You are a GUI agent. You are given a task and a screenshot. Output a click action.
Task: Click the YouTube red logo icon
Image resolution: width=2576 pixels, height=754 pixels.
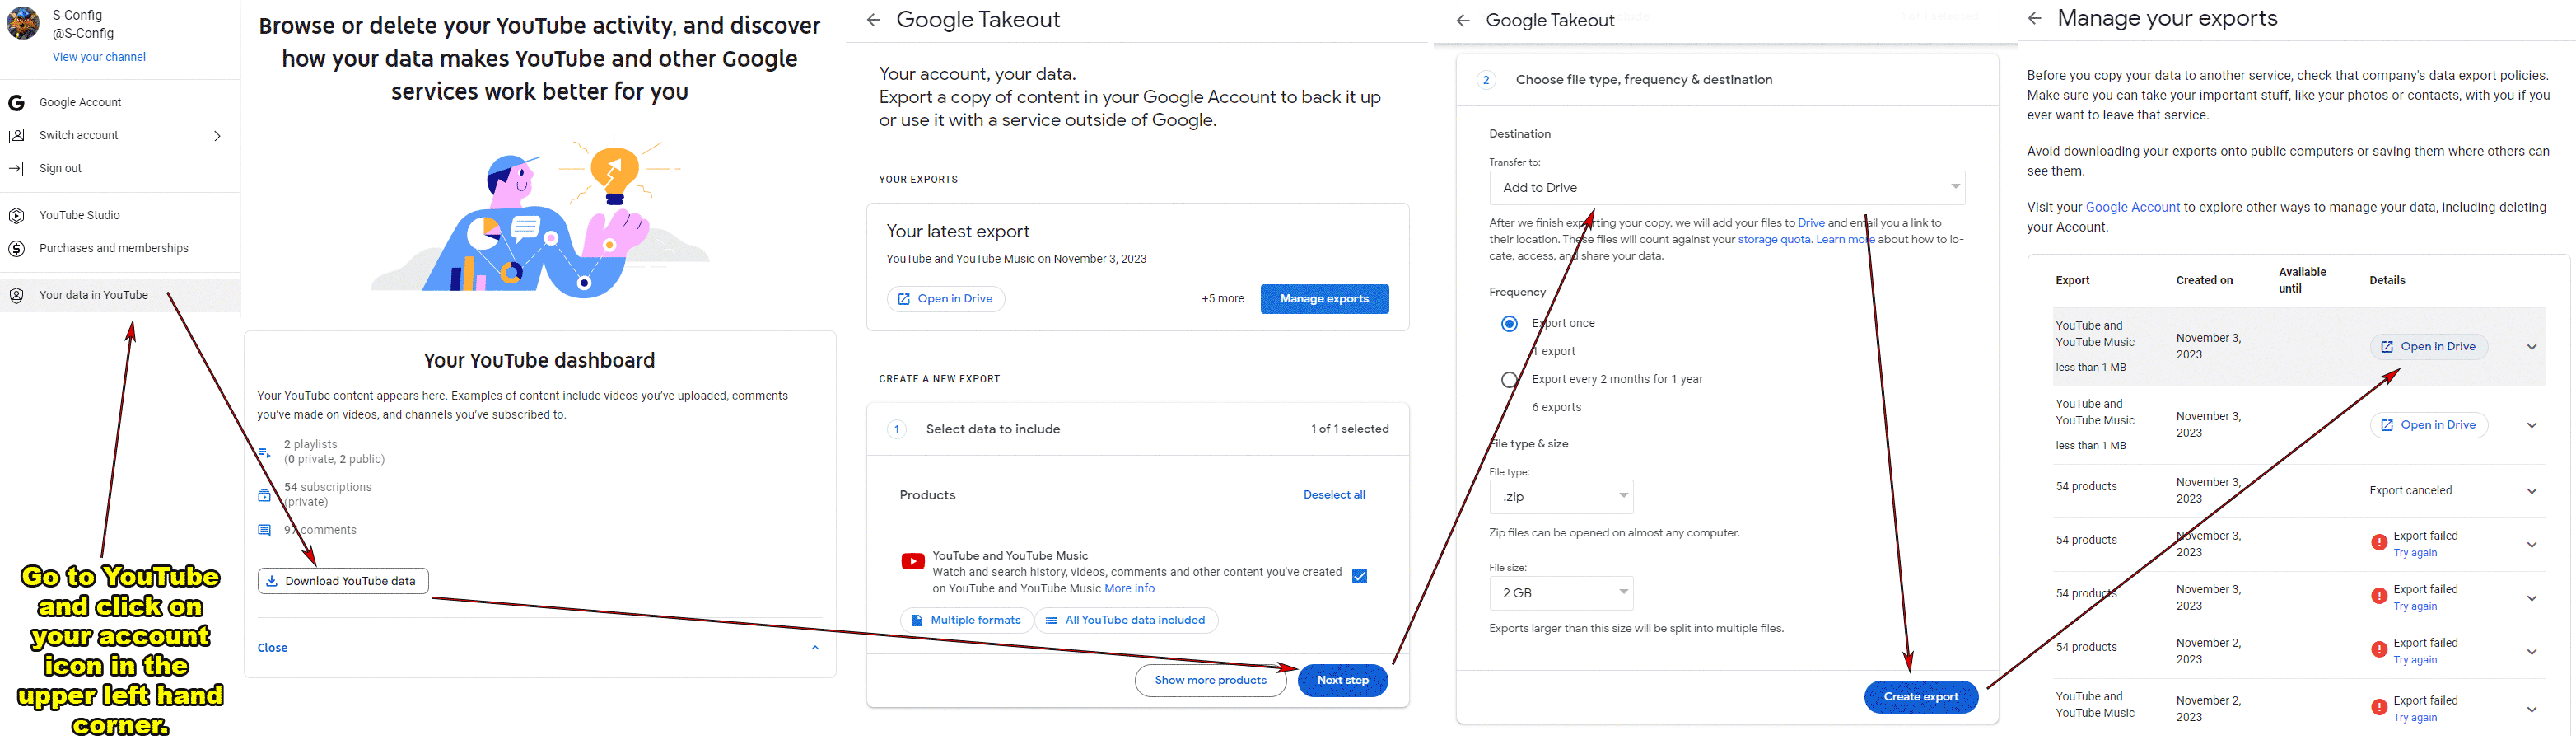(912, 561)
